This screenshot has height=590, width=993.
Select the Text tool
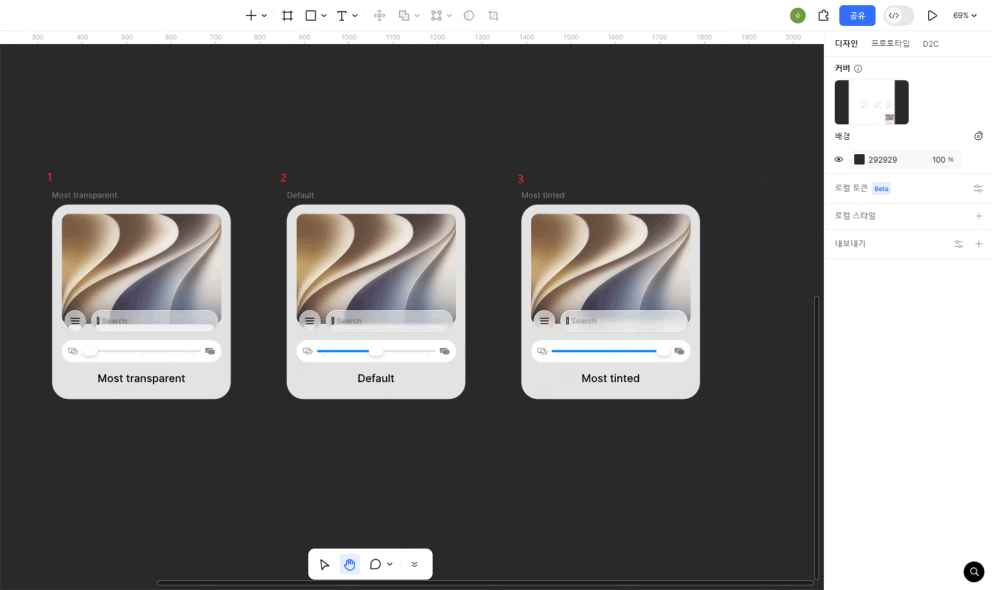coord(342,15)
